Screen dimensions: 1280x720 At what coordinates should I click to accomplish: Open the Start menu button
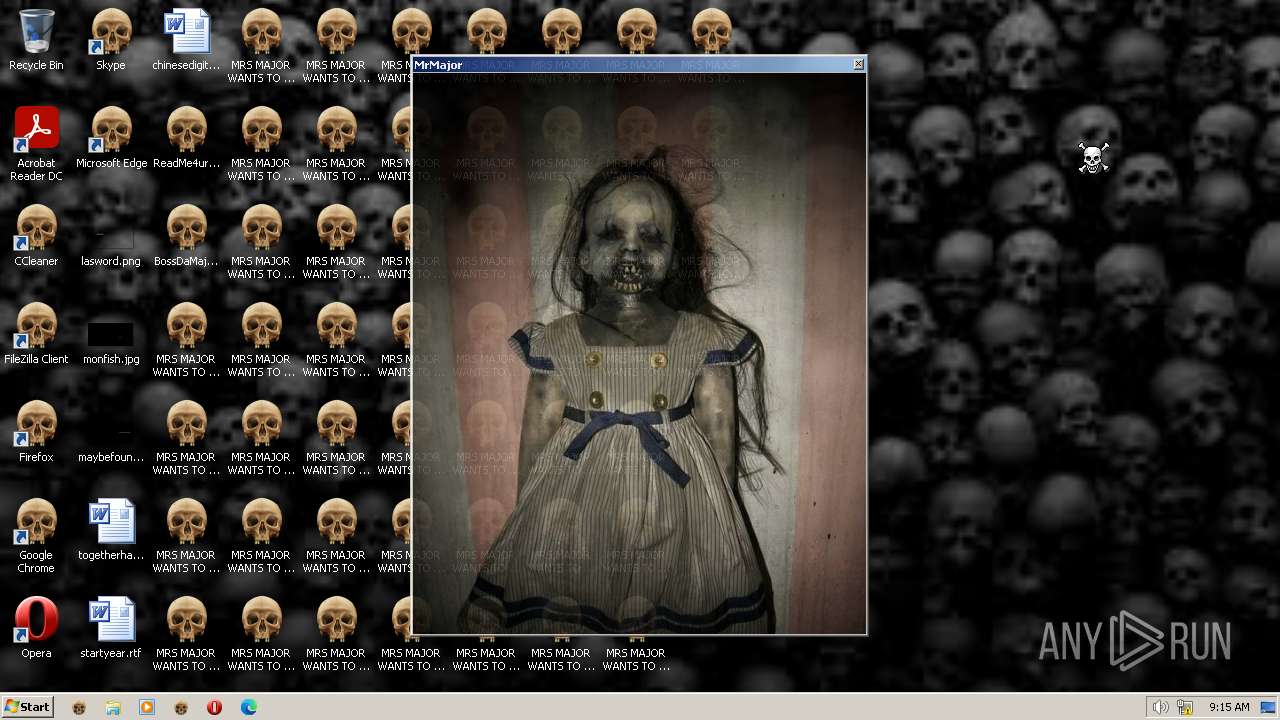click(x=27, y=707)
